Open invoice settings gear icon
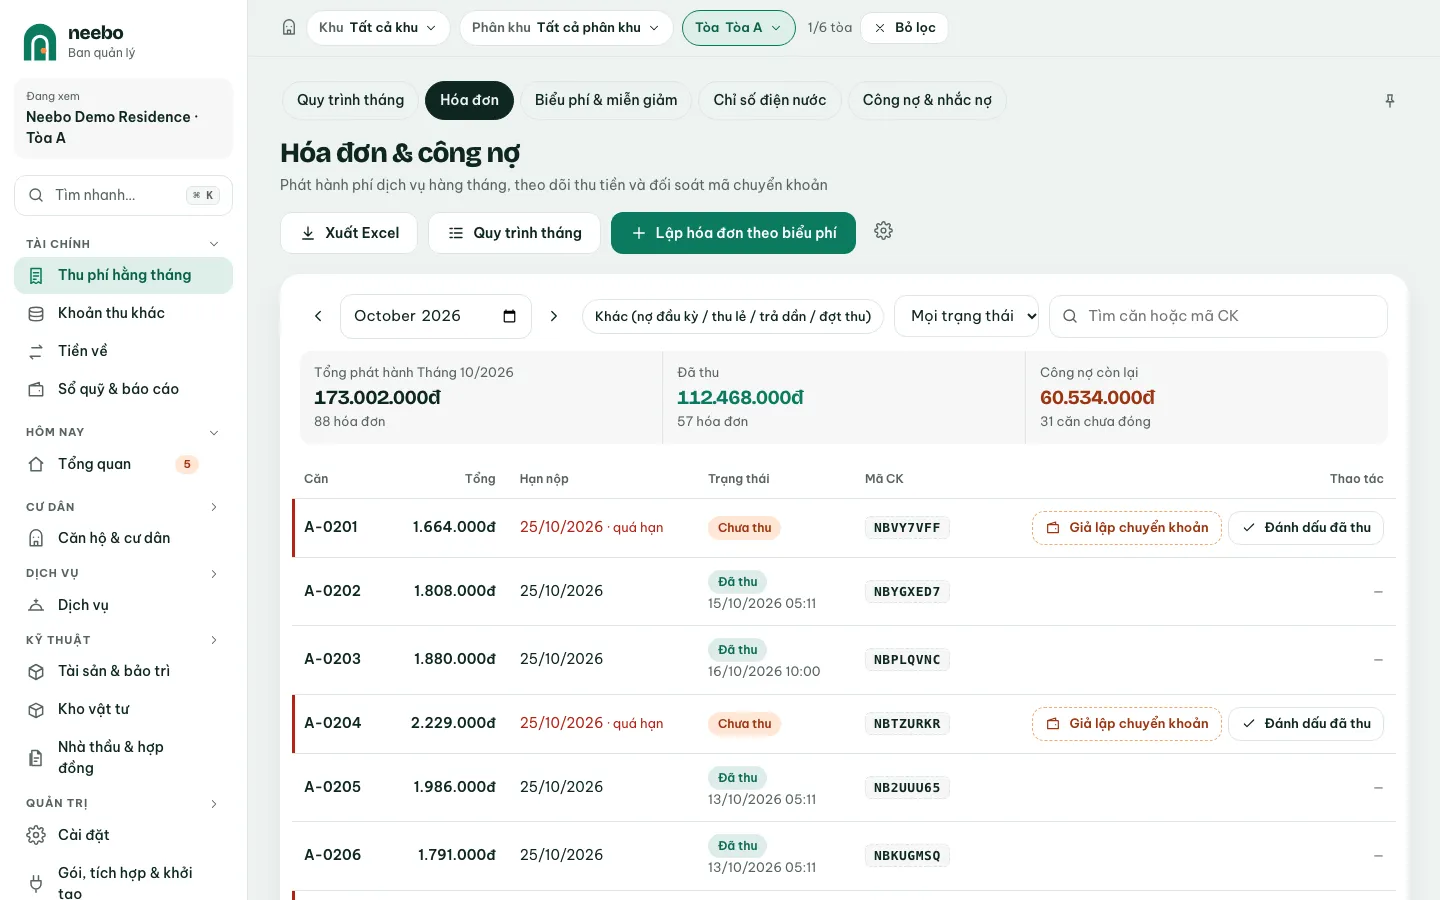 883,231
